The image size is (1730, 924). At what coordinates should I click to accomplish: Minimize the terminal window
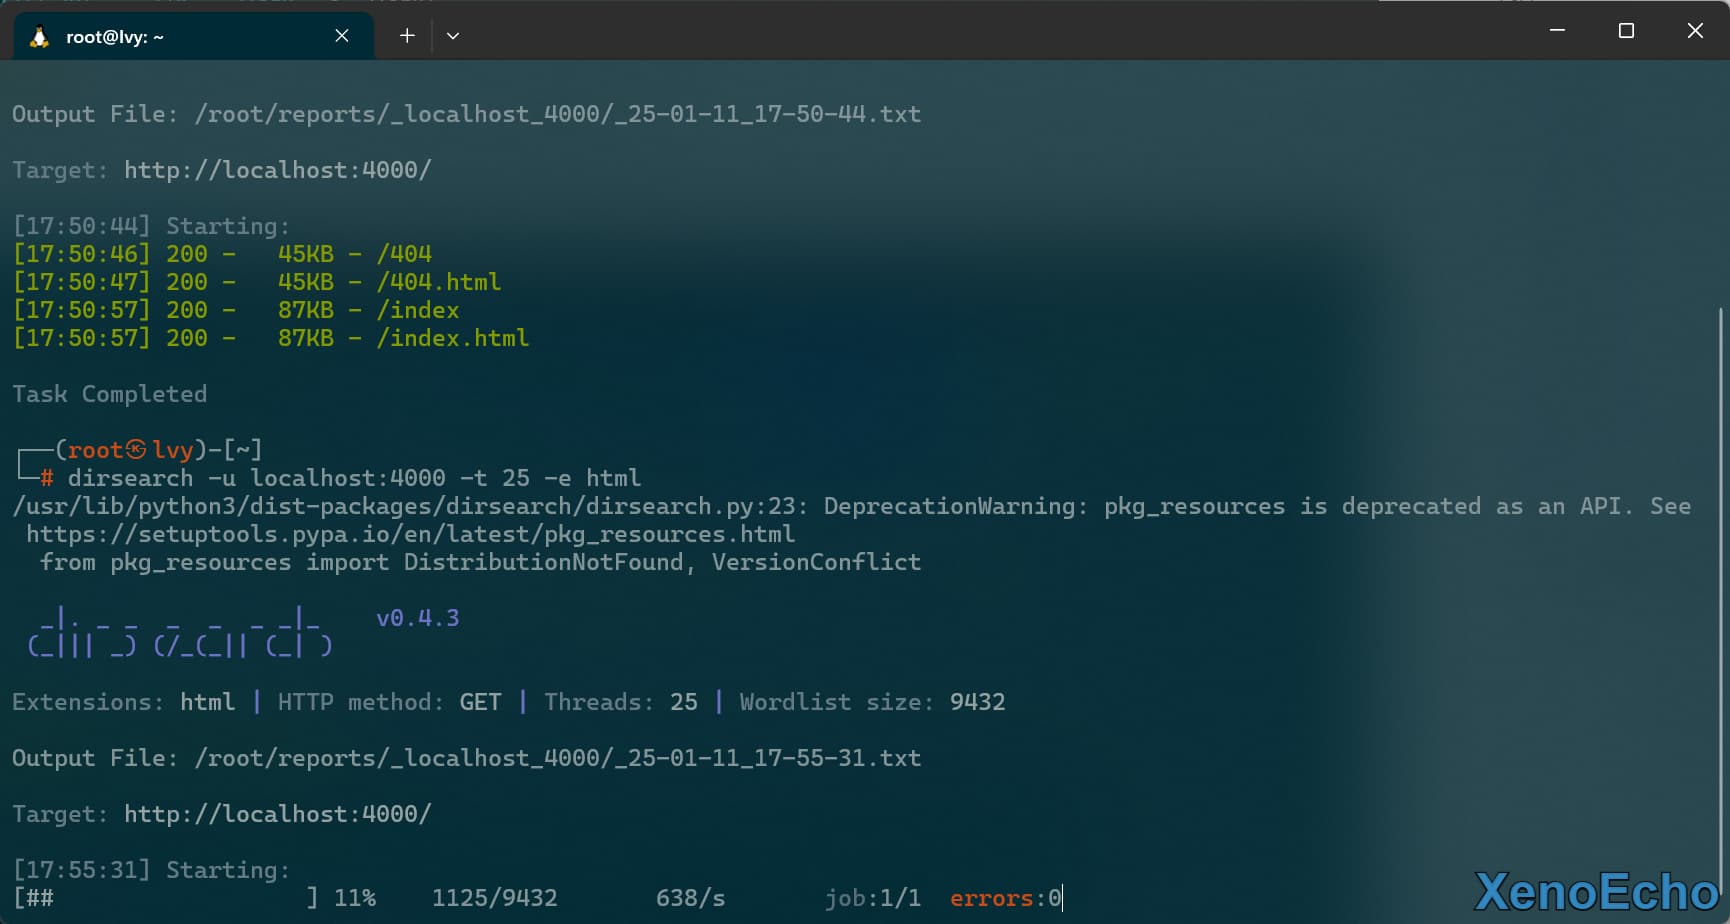(1557, 31)
